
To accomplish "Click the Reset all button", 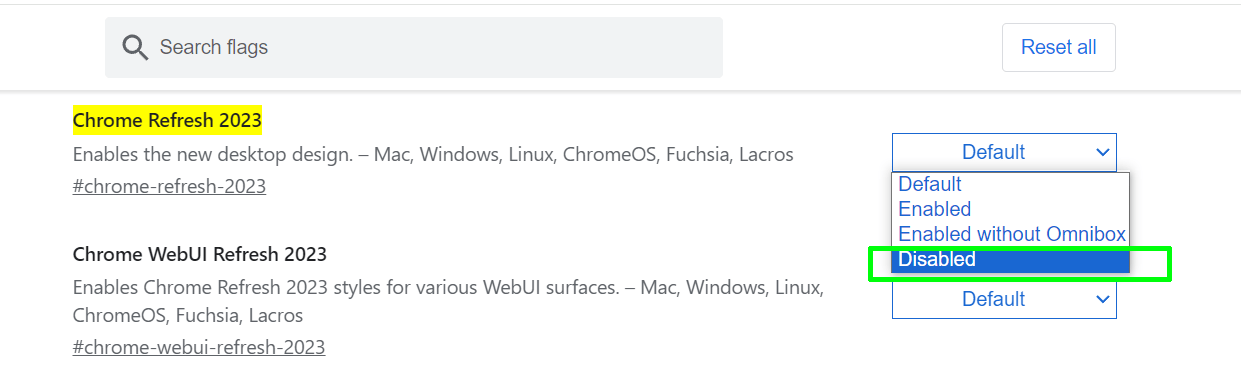I will (1058, 47).
